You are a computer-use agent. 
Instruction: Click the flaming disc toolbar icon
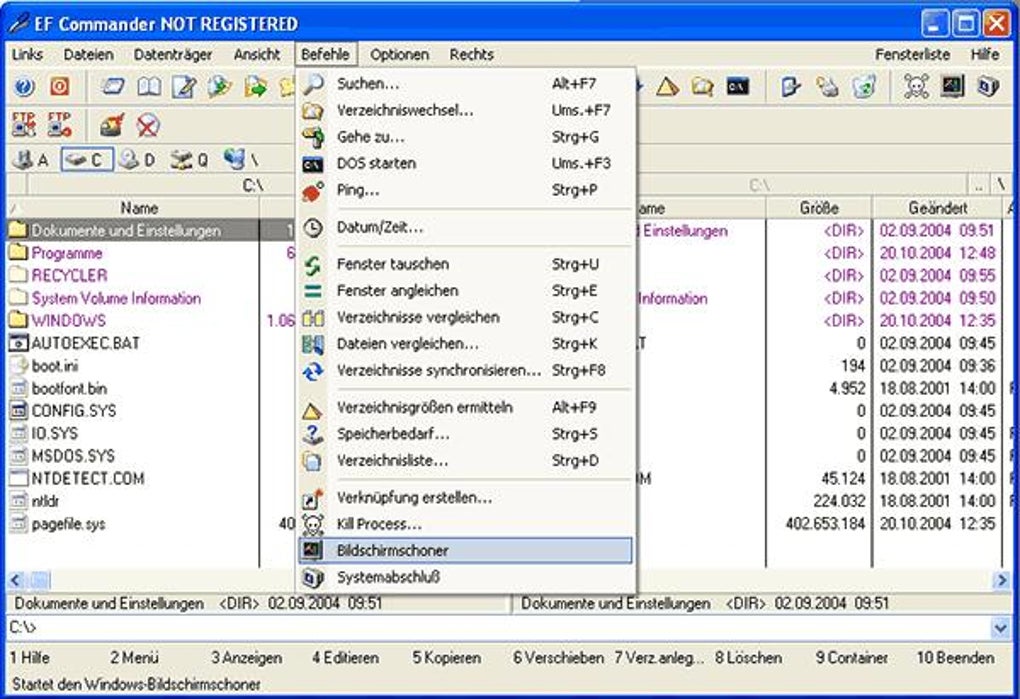coord(113,124)
